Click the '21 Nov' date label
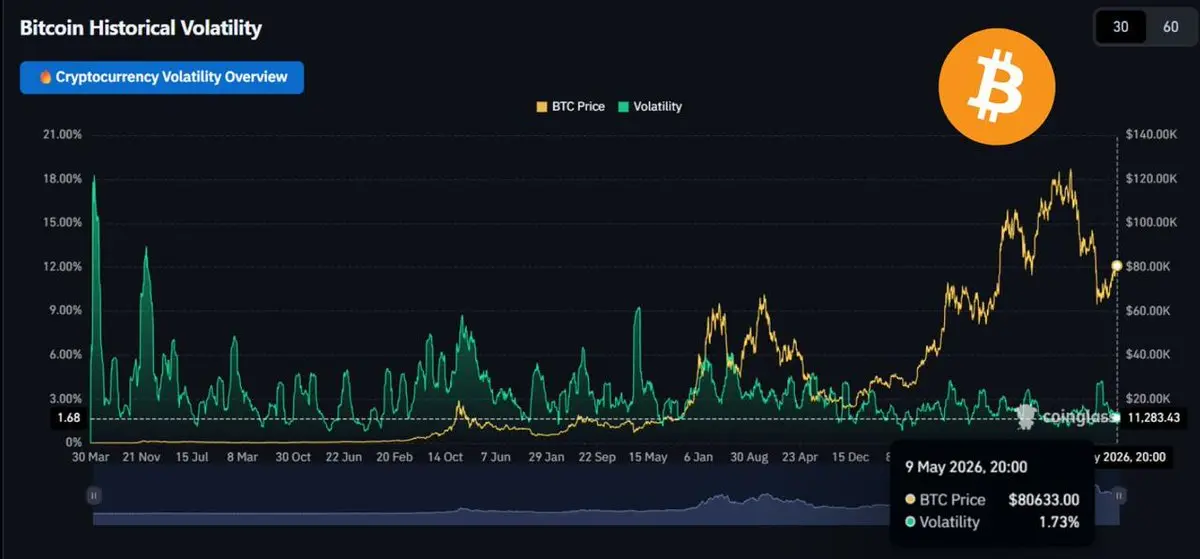This screenshot has height=559, width=1200. pos(140,457)
